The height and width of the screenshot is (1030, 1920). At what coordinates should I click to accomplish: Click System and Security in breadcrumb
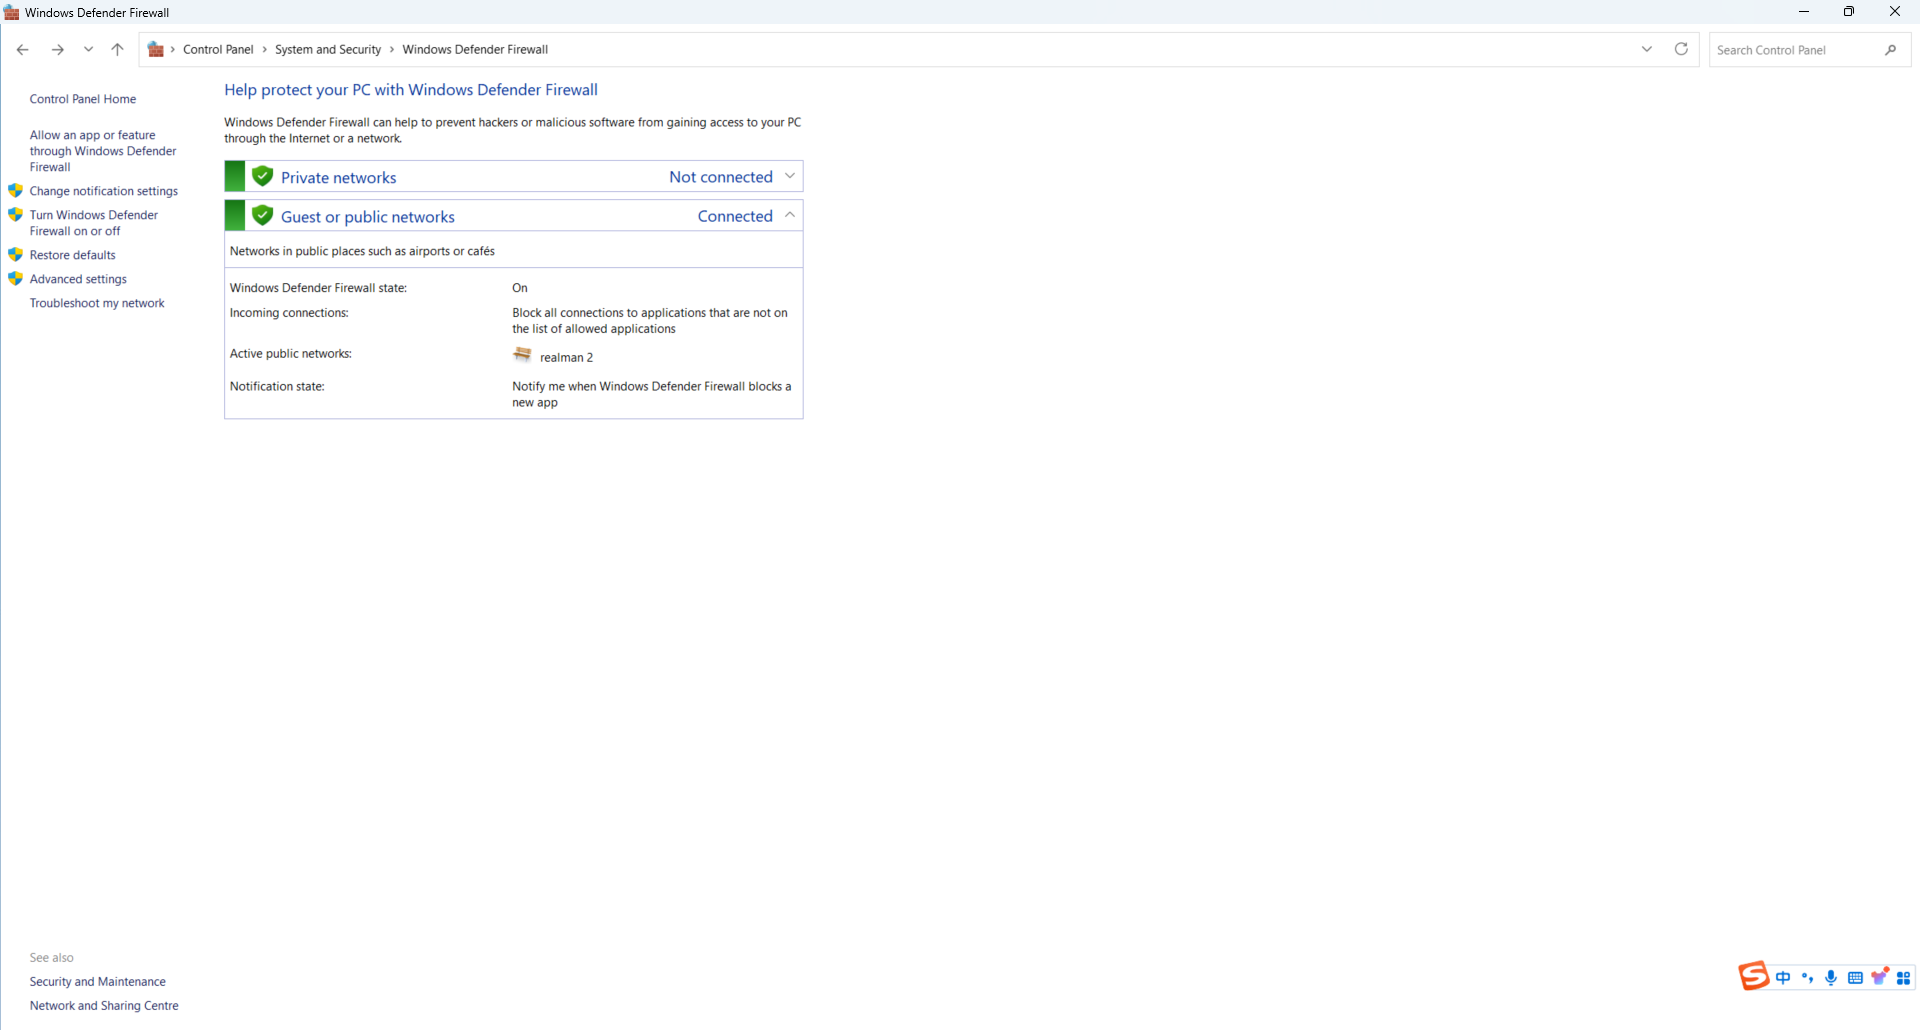click(x=327, y=50)
